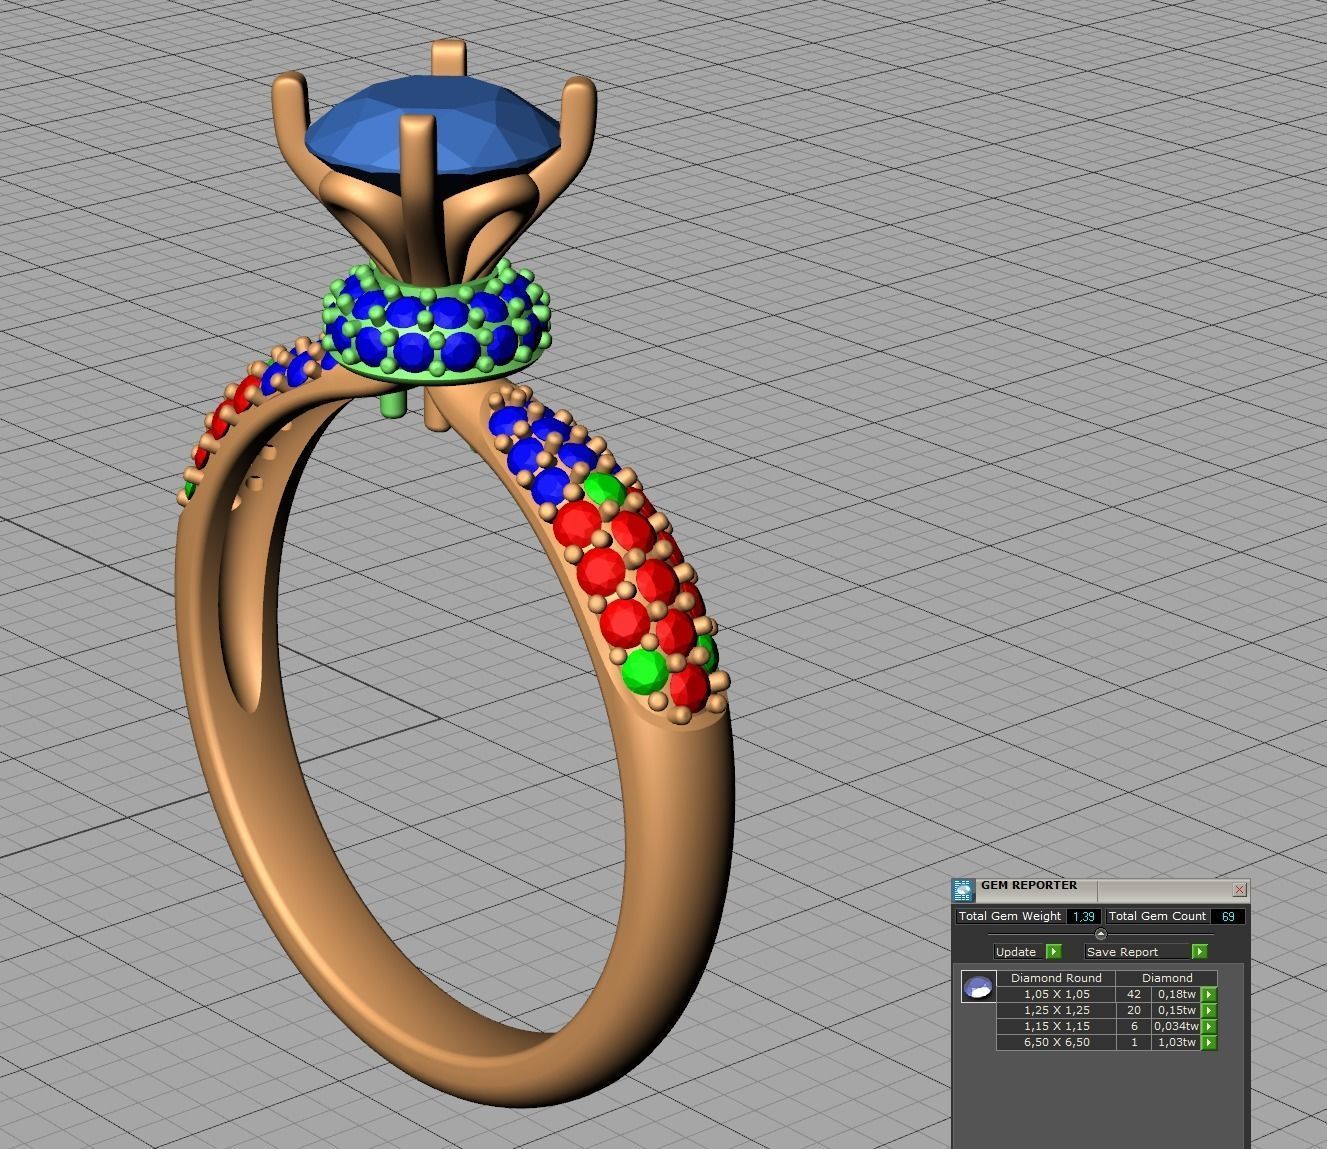Click the Gem Reporter panel icon
This screenshot has height=1149, width=1327.
point(963,890)
